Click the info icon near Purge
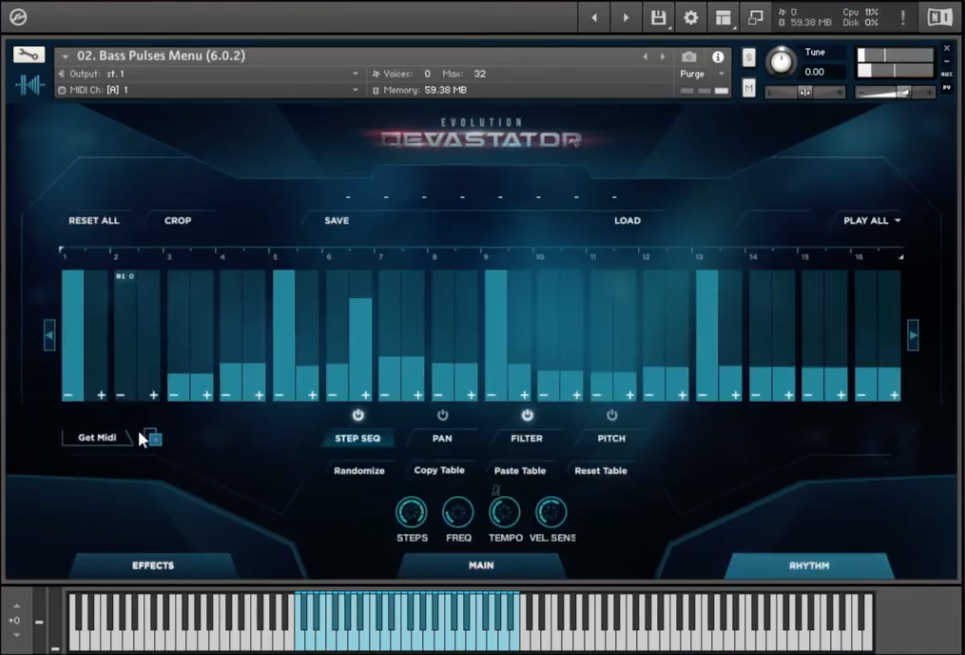Screen dimensions: 965x655 pyautogui.click(x=716, y=55)
